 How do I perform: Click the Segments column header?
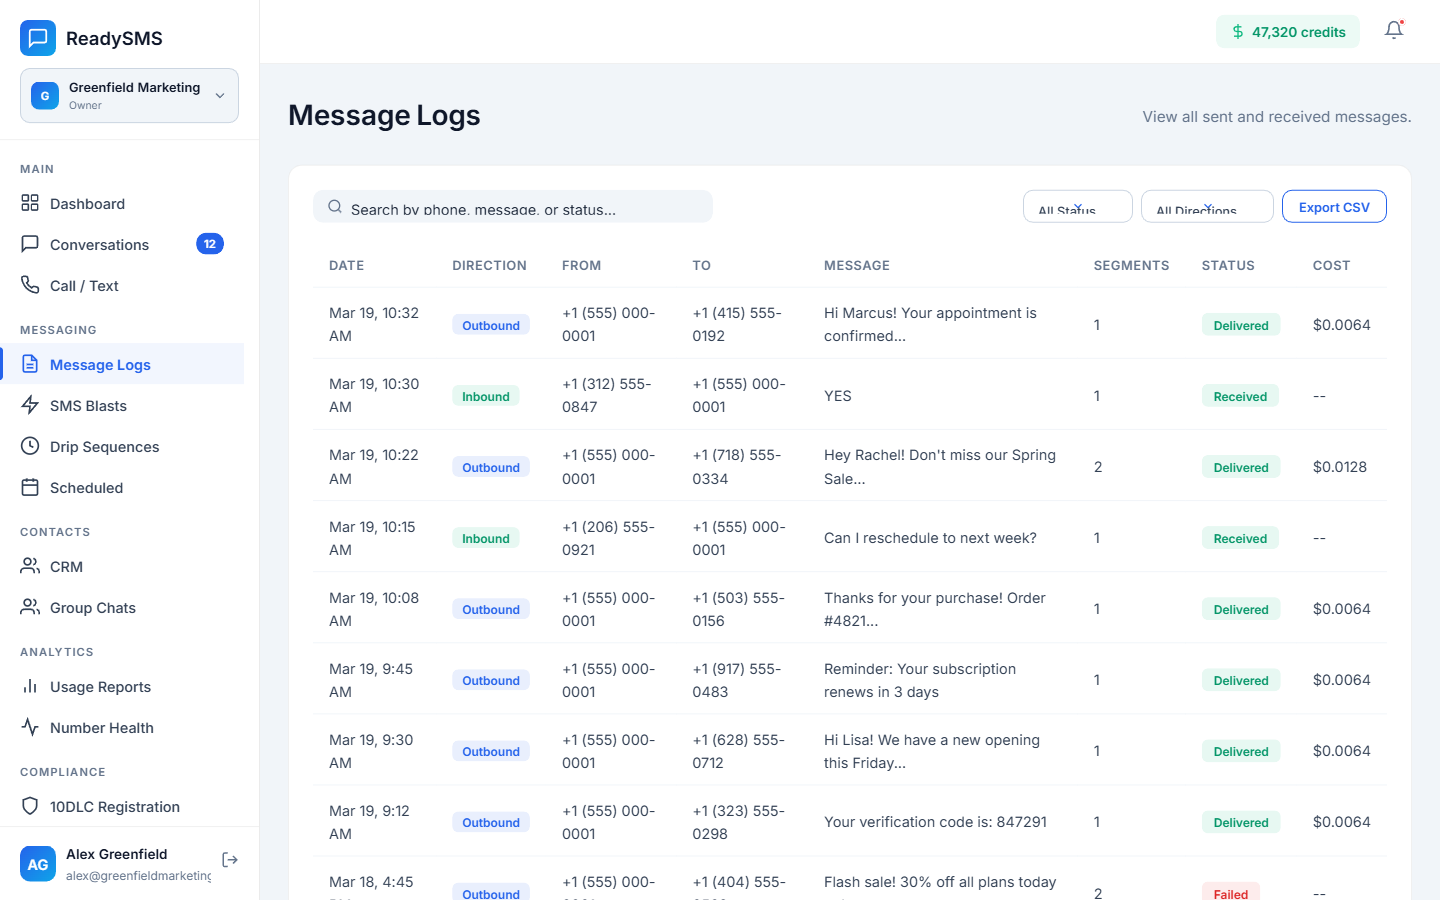pyautogui.click(x=1131, y=265)
